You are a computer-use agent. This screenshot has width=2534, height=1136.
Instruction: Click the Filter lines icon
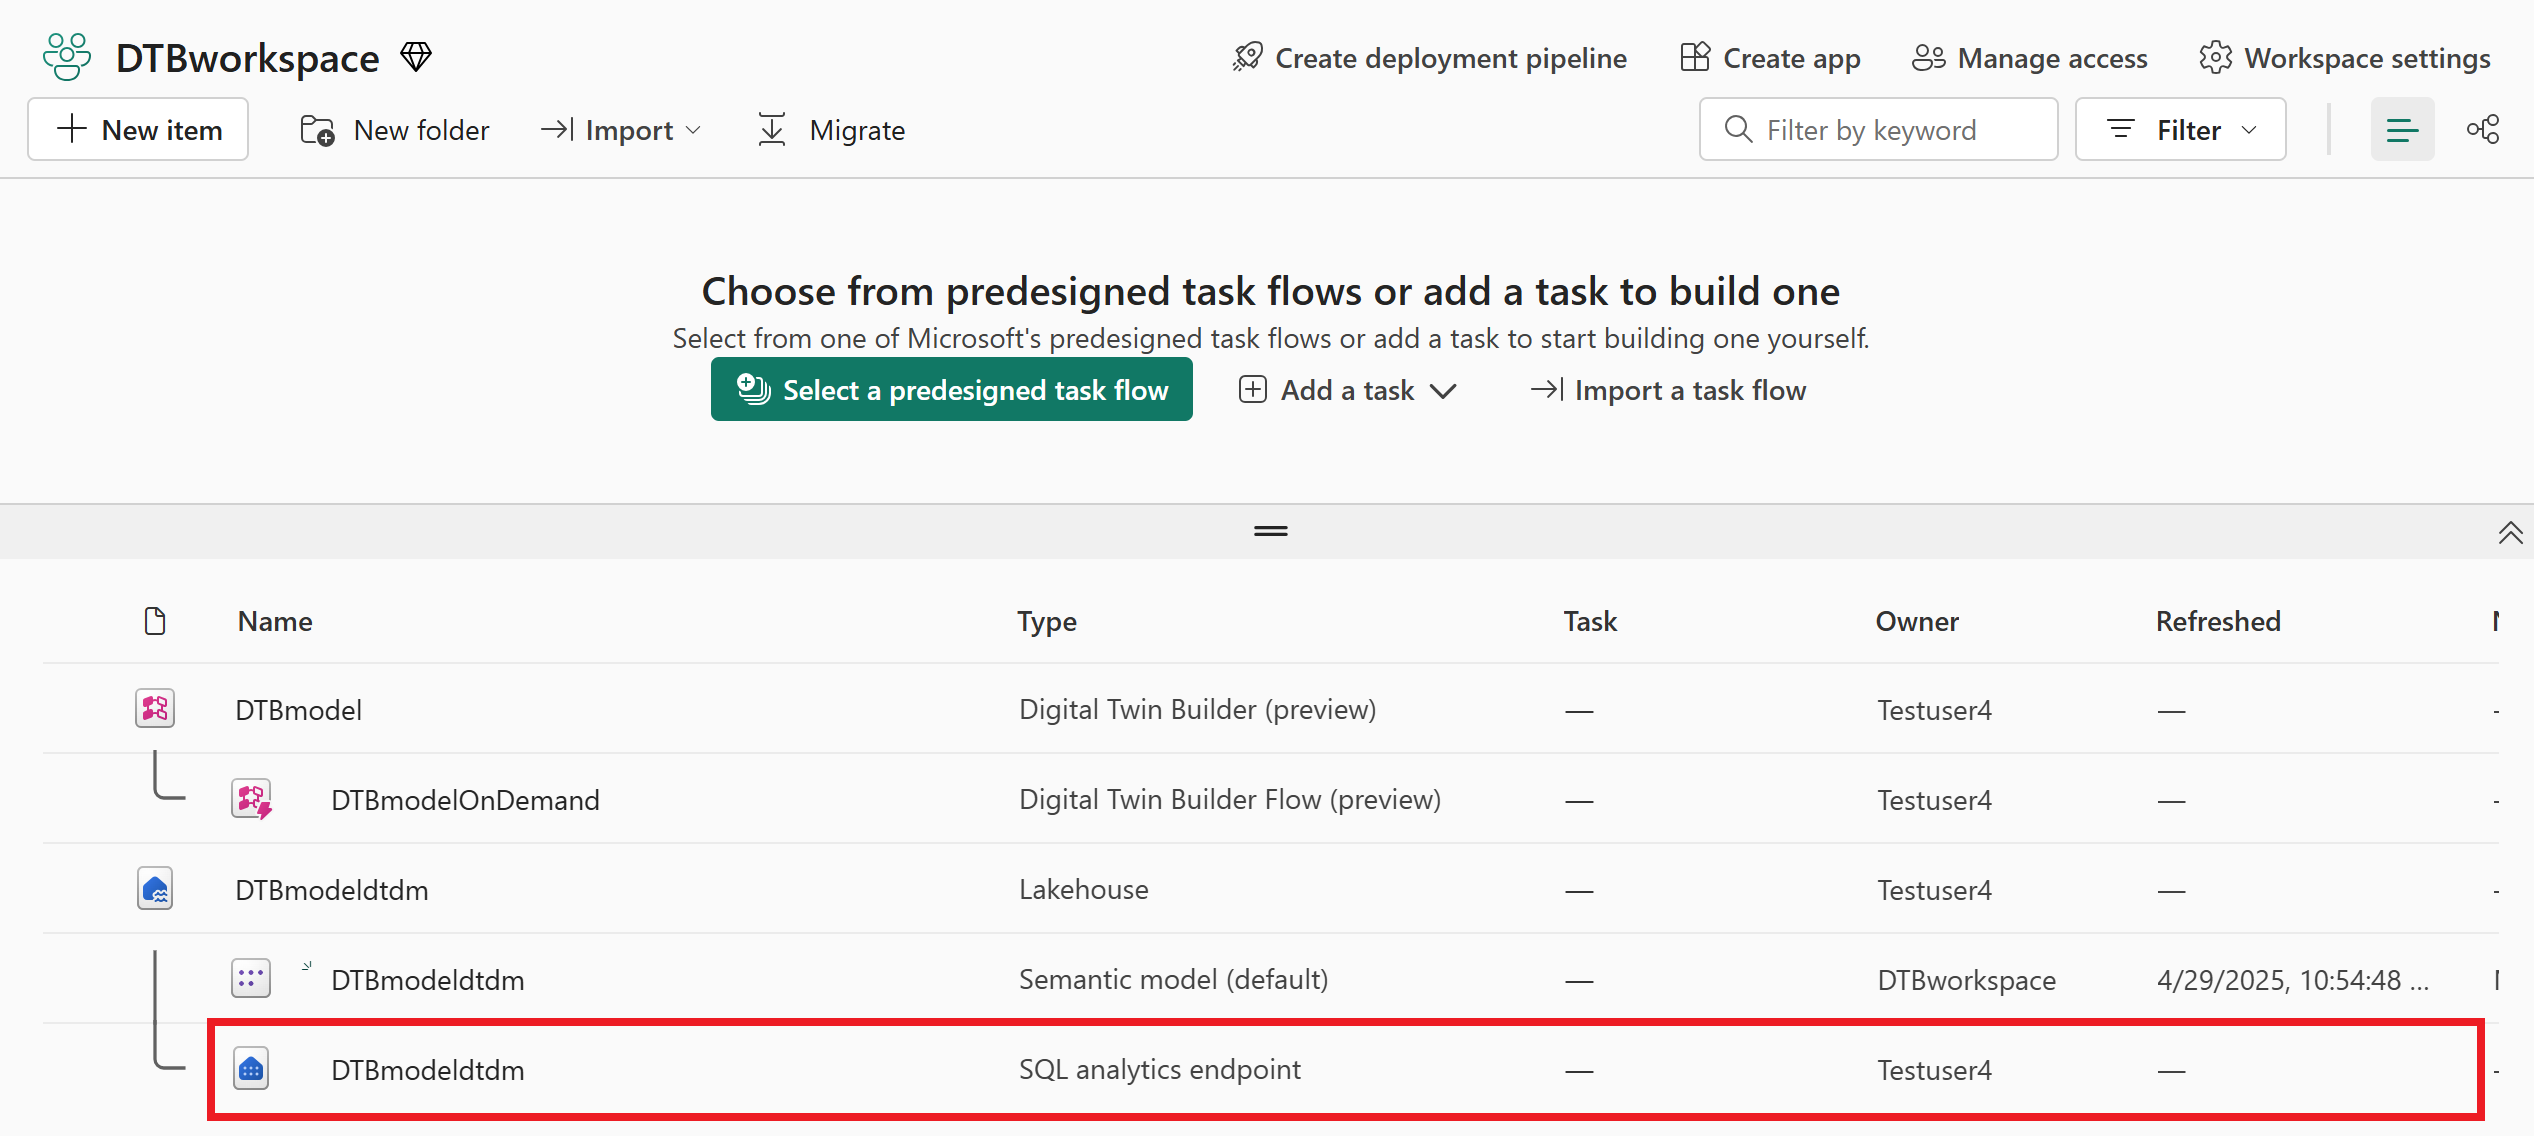2120,130
